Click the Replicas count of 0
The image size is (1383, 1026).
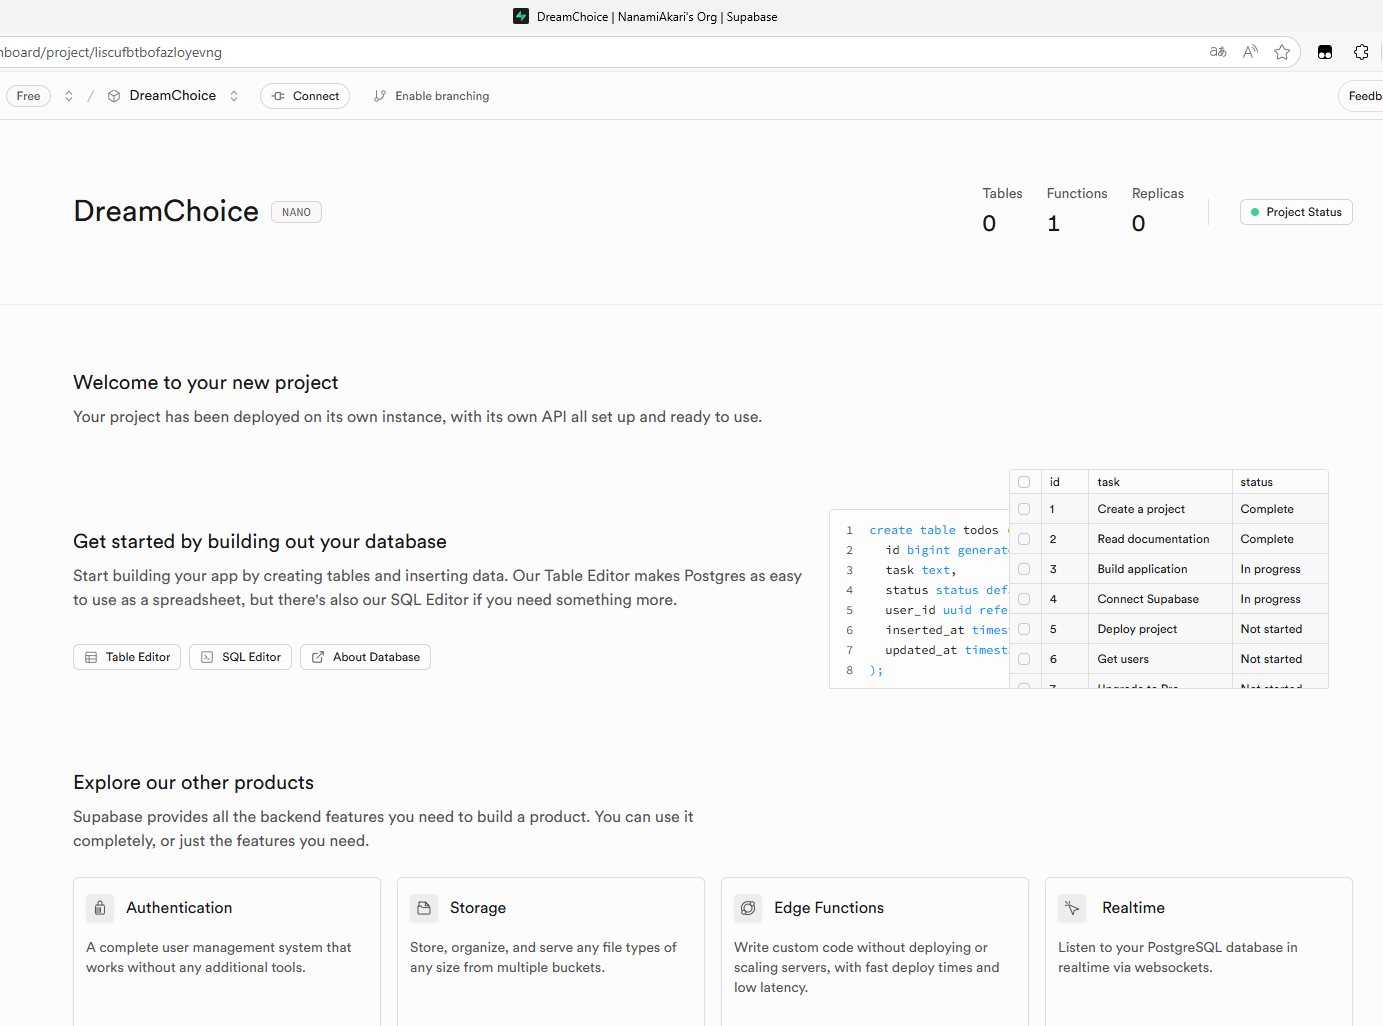[x=1139, y=224]
